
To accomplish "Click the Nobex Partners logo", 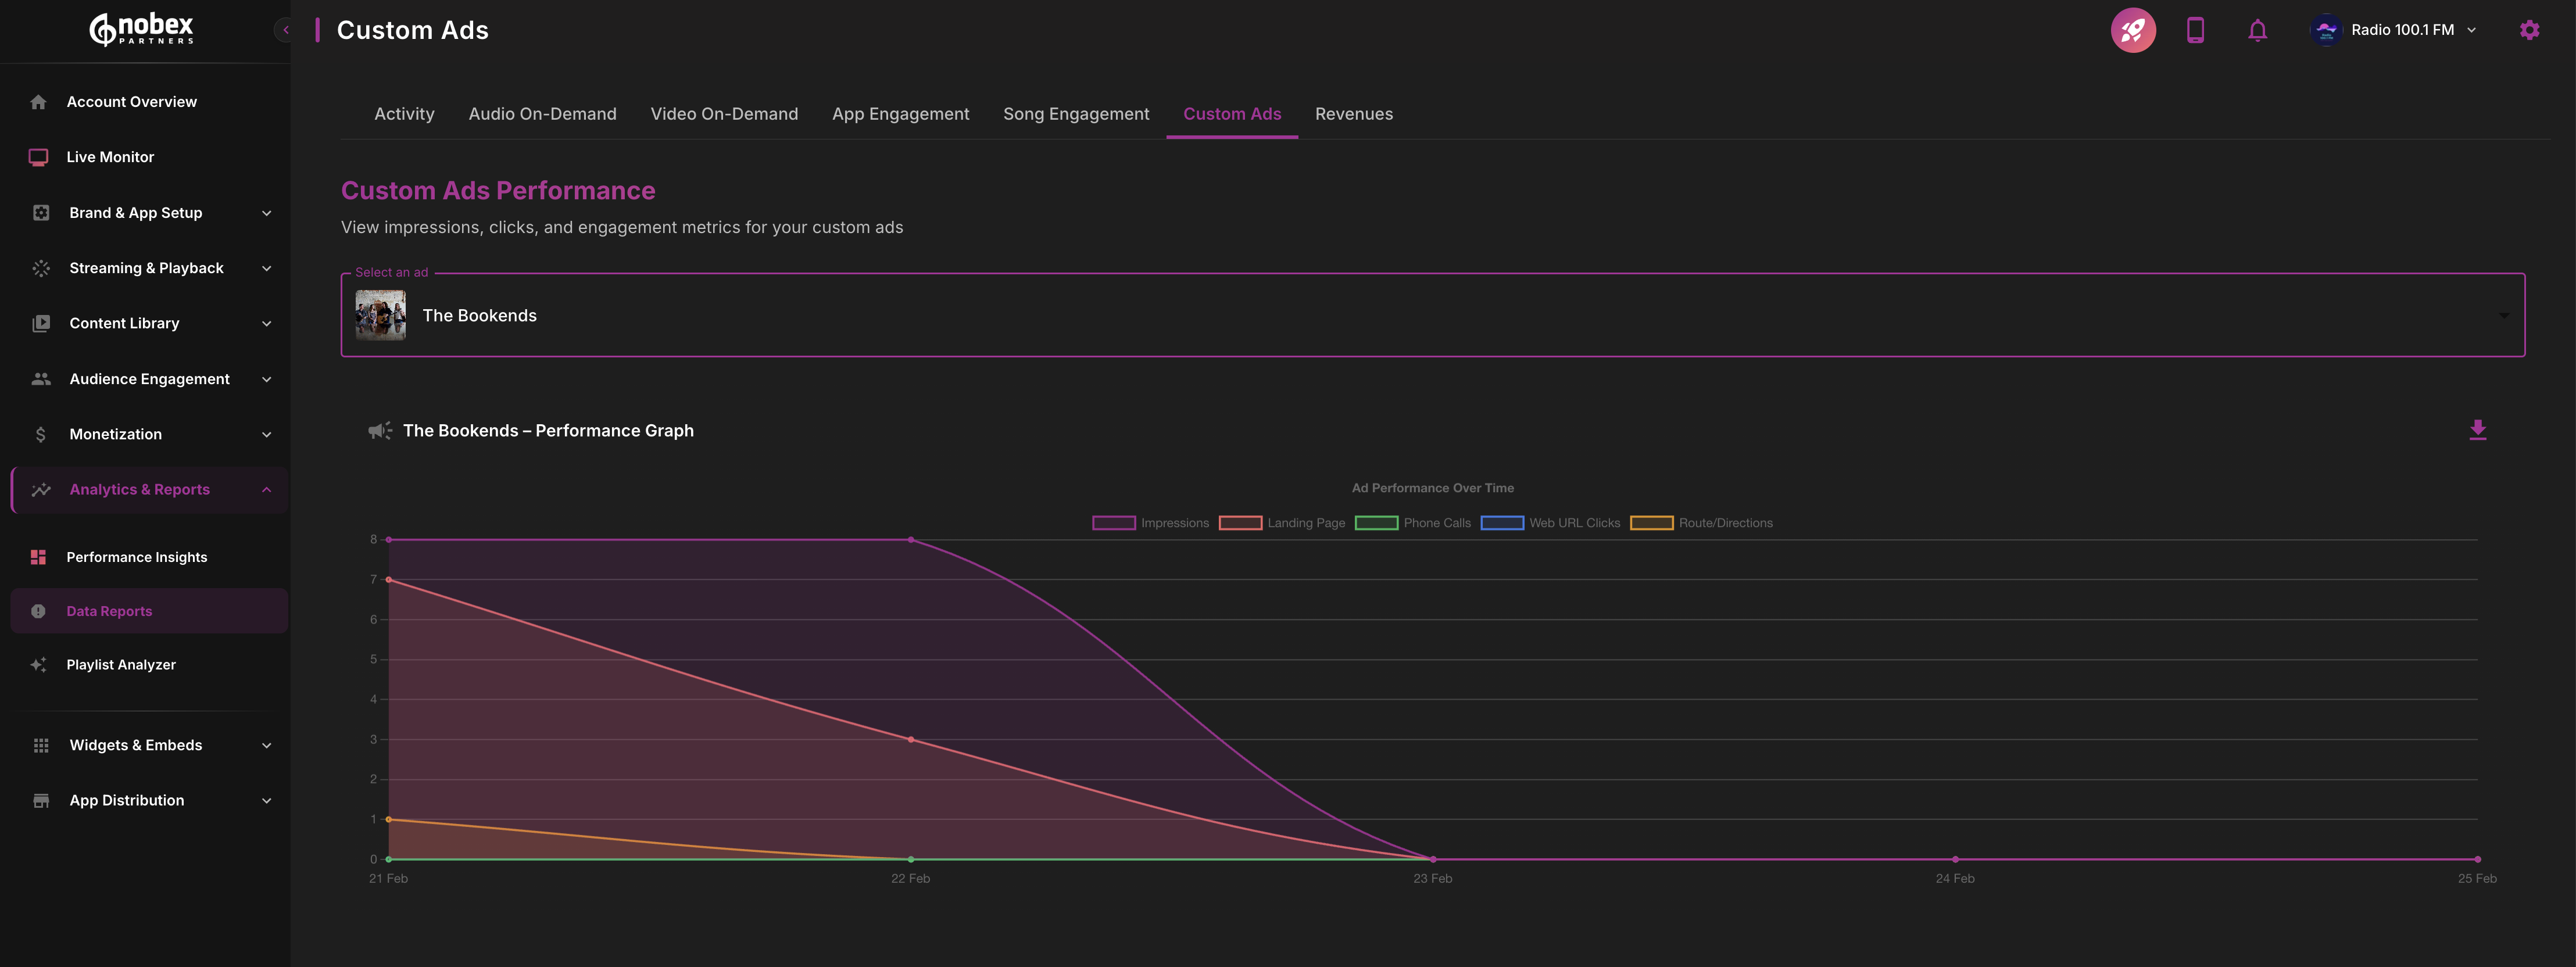I will coord(142,30).
